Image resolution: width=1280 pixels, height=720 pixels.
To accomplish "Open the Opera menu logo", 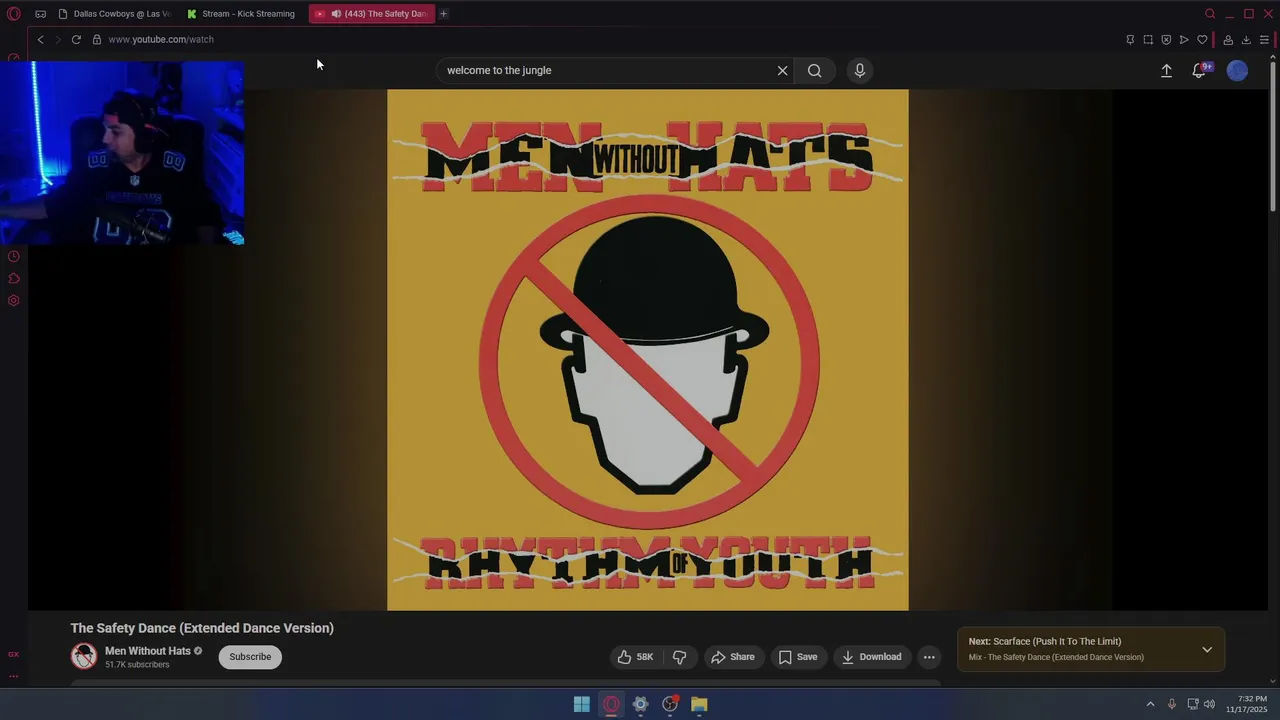I will pyautogui.click(x=13, y=14).
